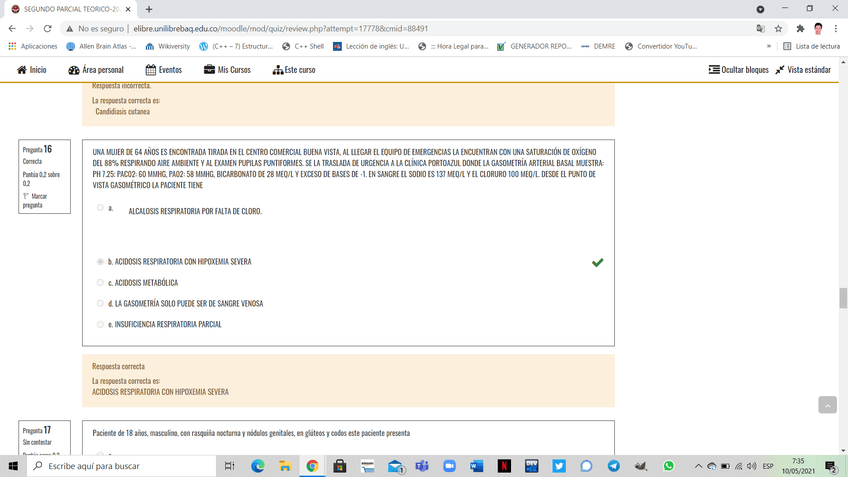Open Microsoft Edge from taskbar
This screenshot has height=477, width=848.
(257, 466)
